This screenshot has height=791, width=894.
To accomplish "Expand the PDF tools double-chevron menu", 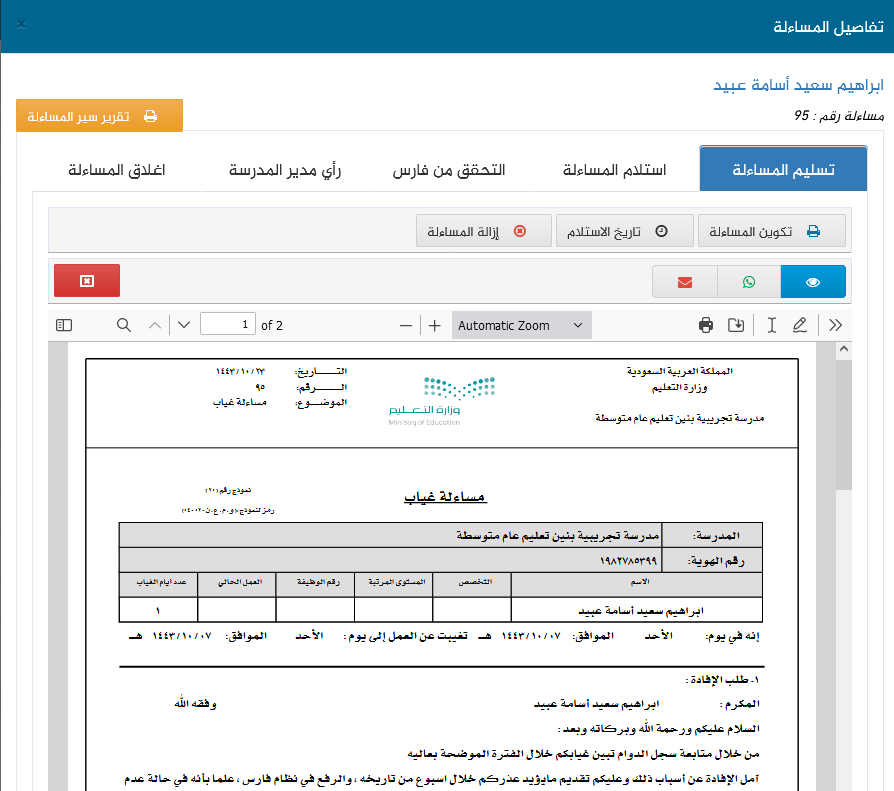I will point(836,325).
